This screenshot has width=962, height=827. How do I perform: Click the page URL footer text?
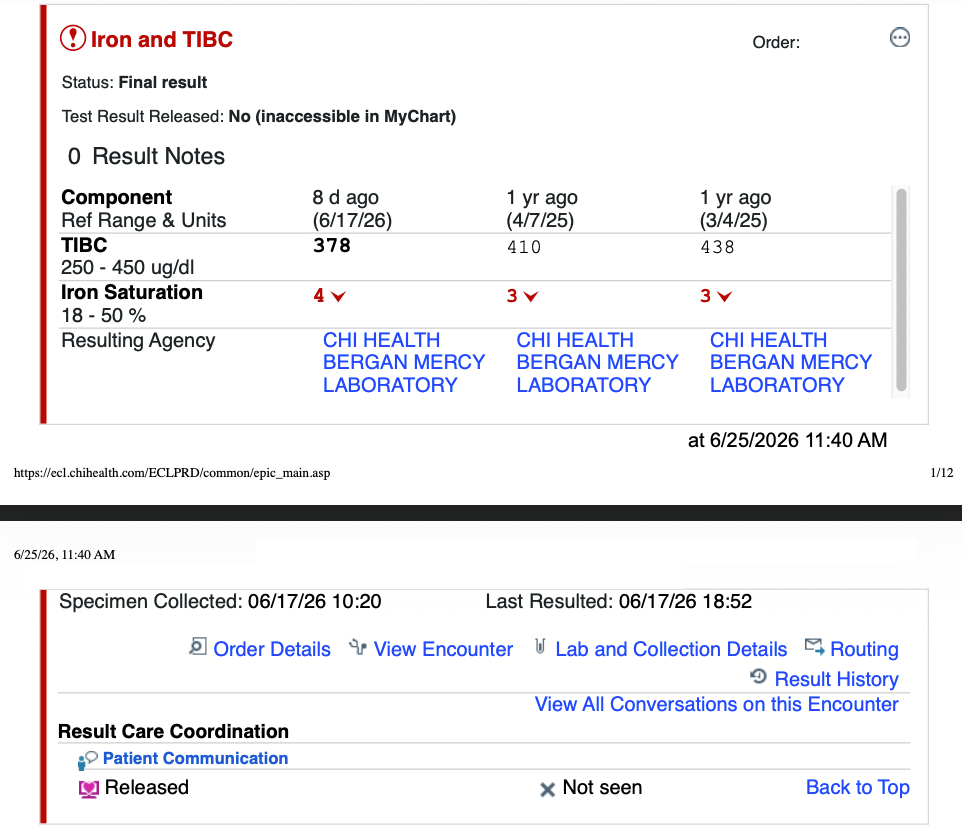(172, 473)
